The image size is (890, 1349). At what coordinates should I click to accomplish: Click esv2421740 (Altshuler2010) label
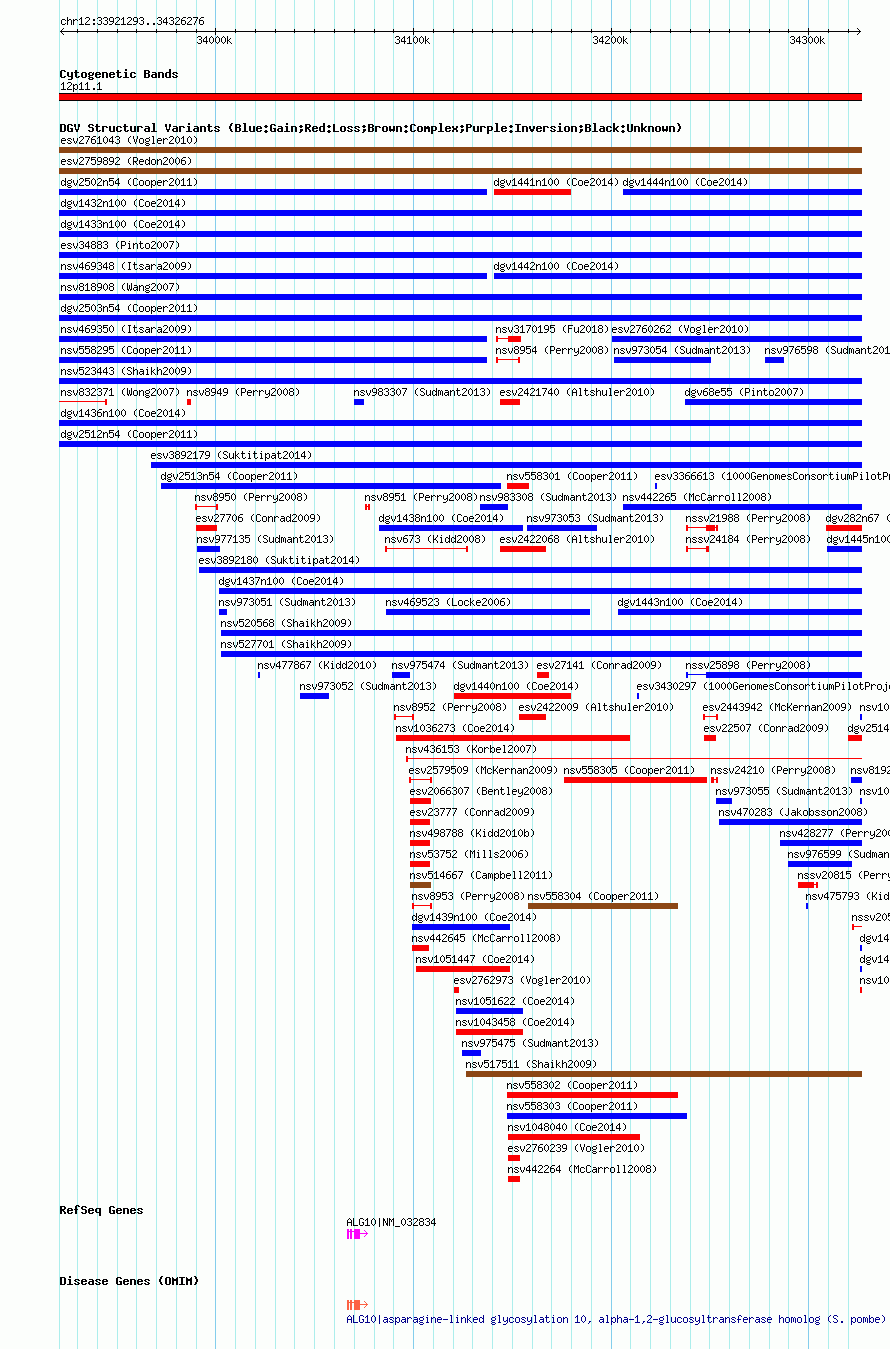point(577,392)
